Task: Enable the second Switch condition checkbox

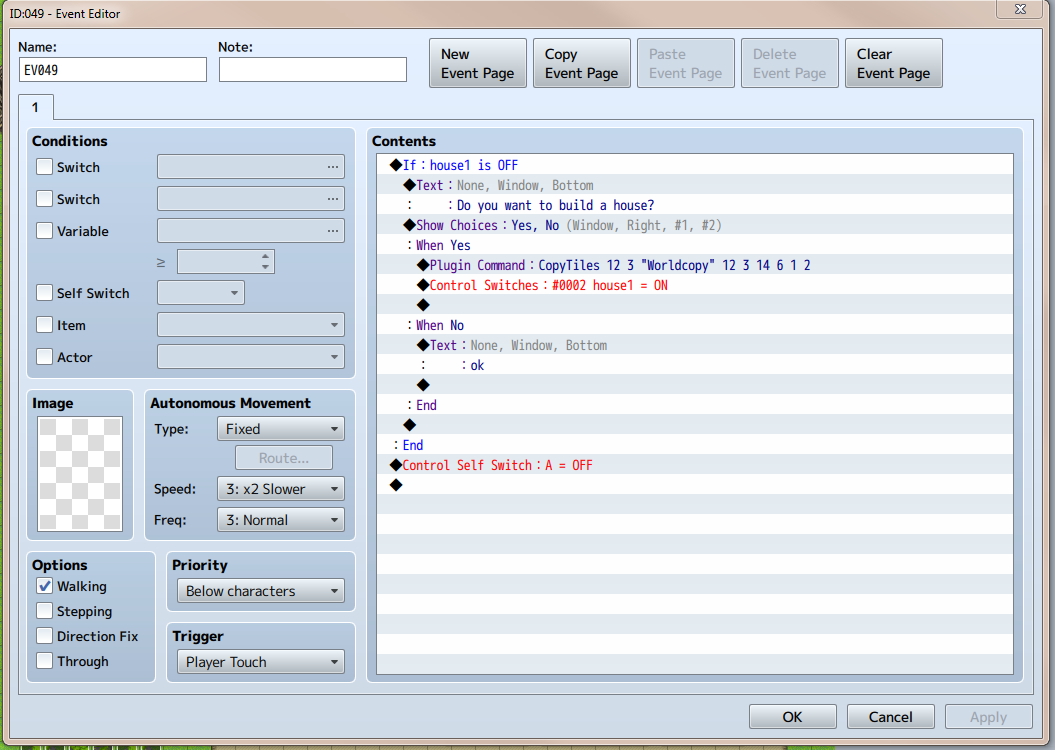Action: 44,198
